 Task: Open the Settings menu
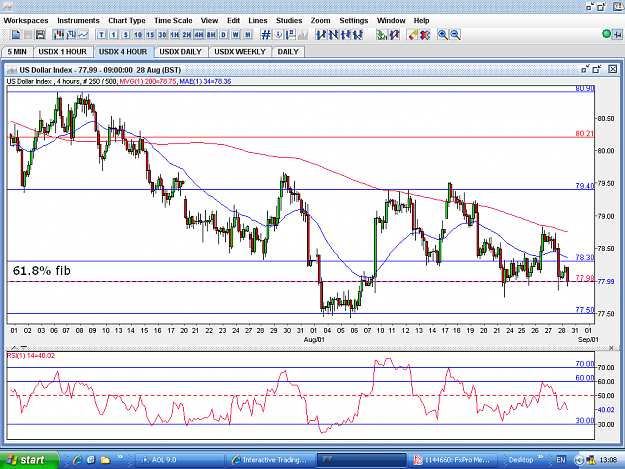[354, 21]
